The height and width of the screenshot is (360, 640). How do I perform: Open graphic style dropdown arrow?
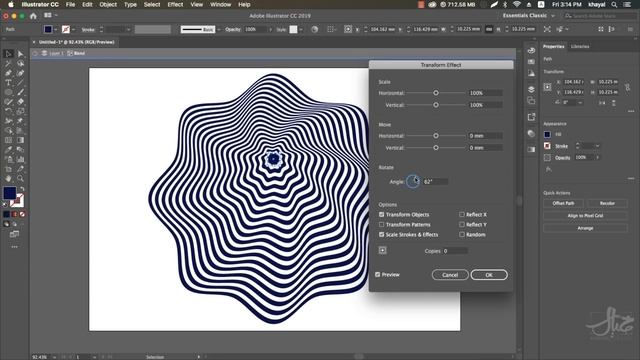[x=301, y=29]
